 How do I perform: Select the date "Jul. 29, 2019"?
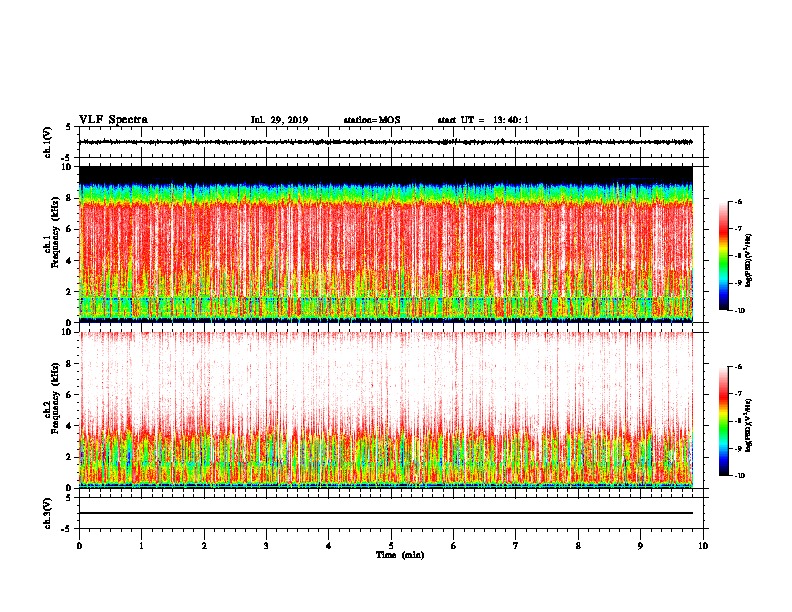[279, 120]
